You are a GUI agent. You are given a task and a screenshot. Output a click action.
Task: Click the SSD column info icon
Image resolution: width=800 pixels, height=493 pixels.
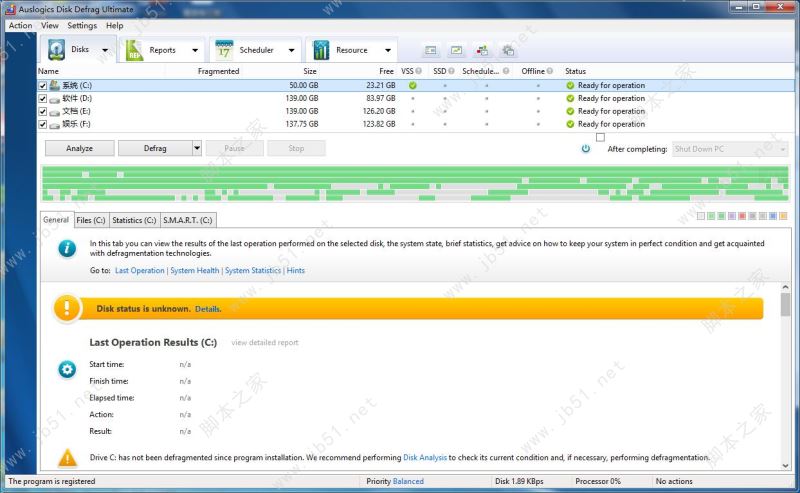tap(452, 71)
